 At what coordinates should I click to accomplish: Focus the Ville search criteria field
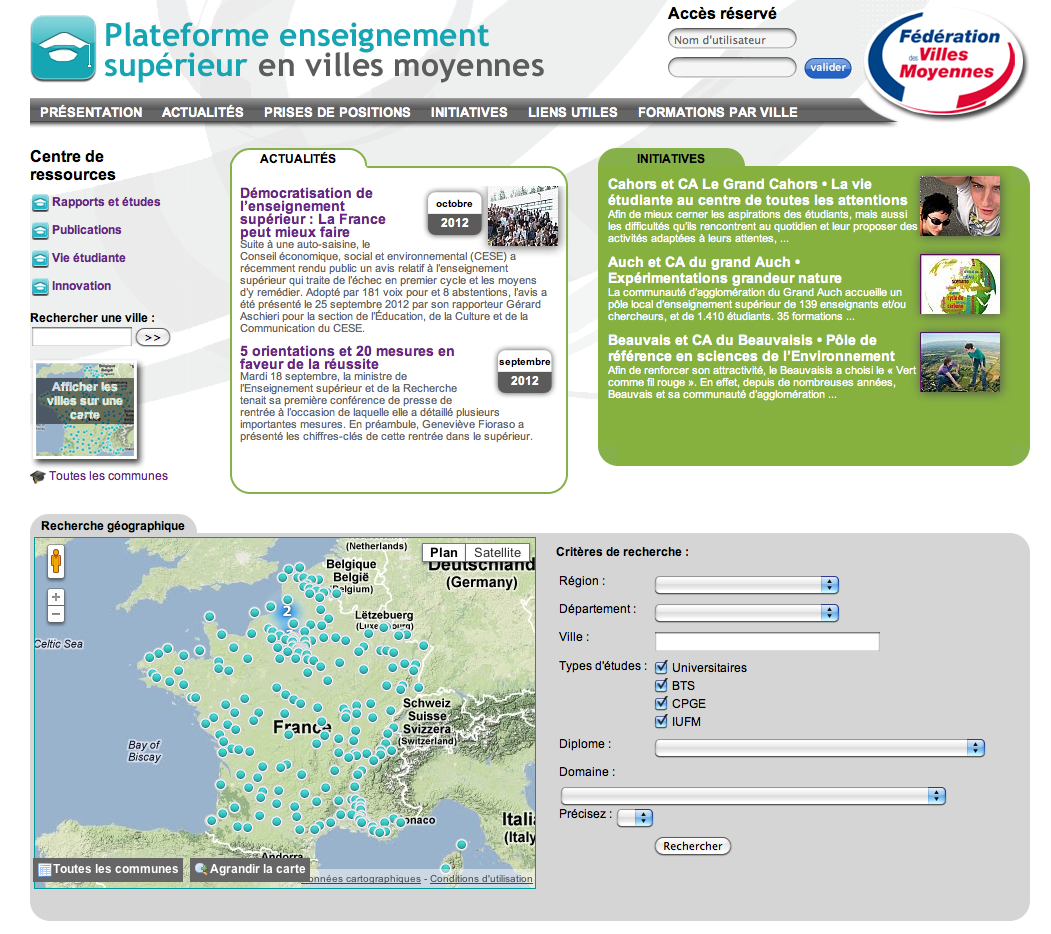(x=767, y=641)
